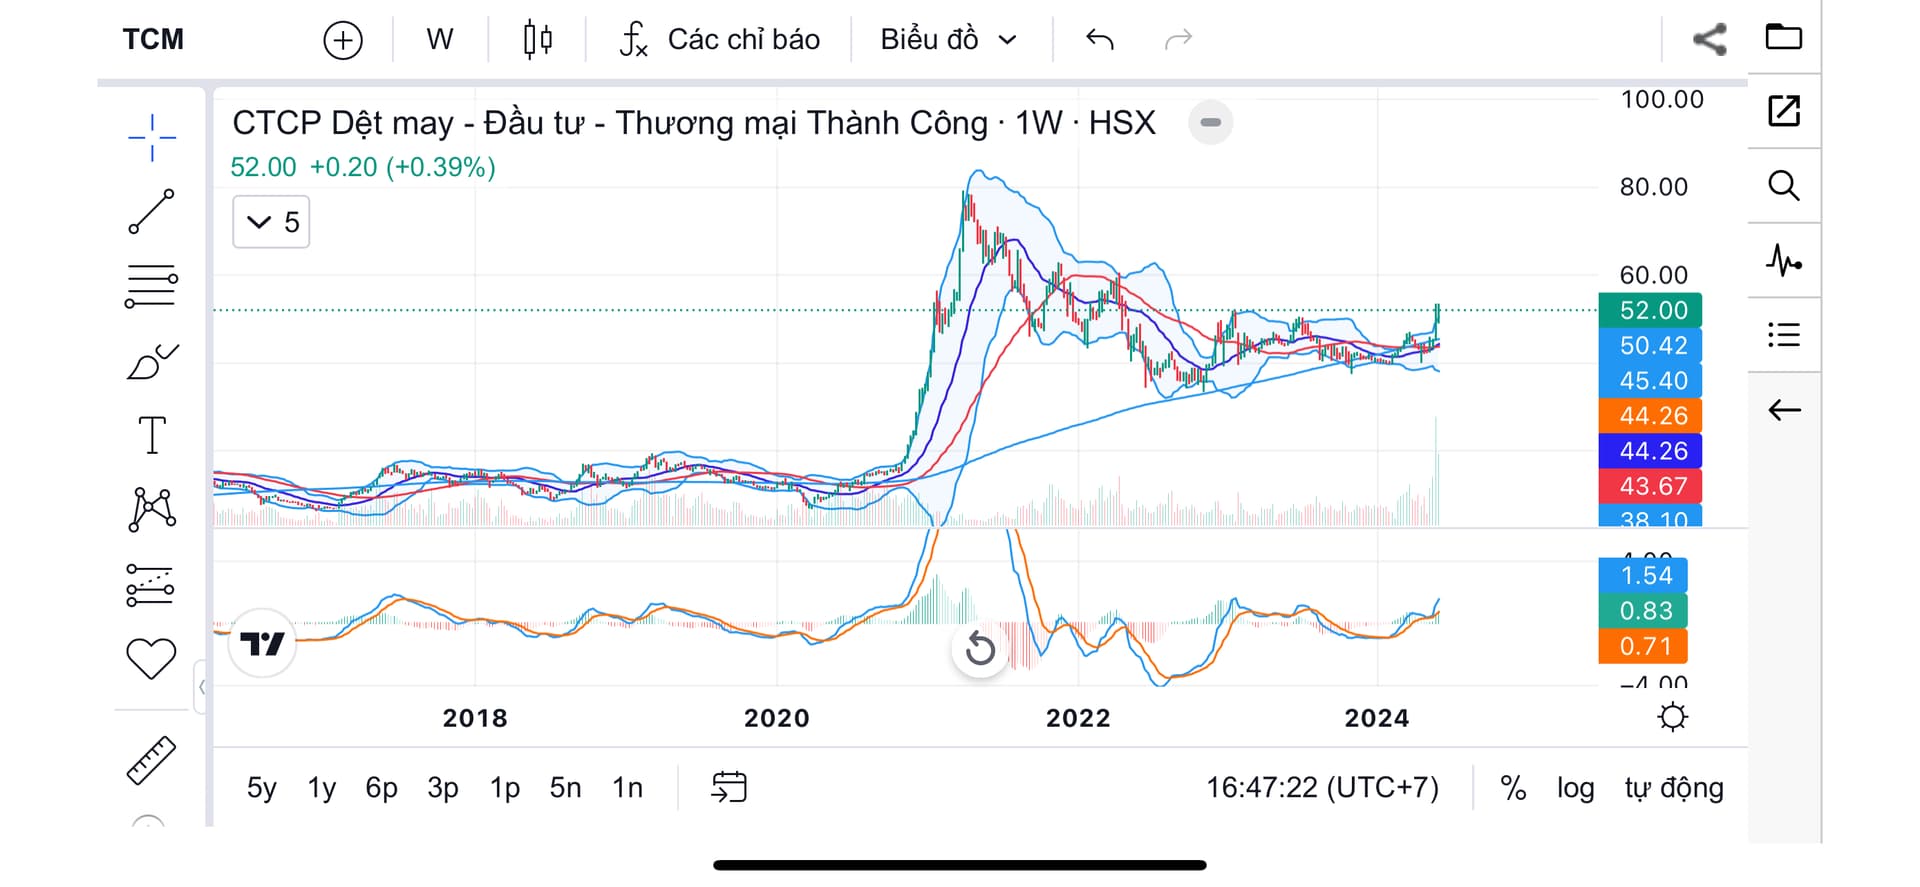Viewport: 1920px width, 887px height.
Task: Click the chart reset circular arrow button
Action: [x=980, y=649]
